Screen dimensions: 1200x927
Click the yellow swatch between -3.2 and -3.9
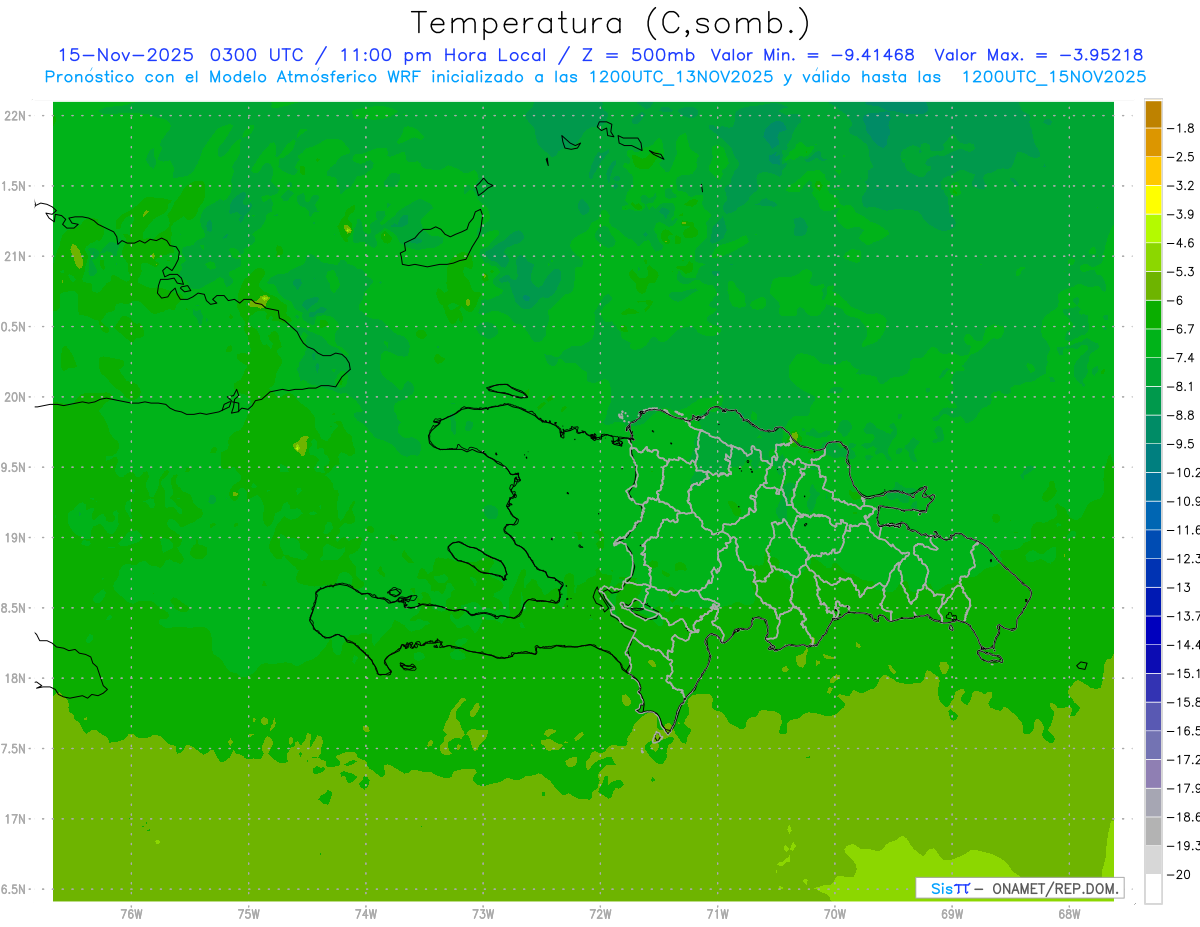(x=1153, y=200)
